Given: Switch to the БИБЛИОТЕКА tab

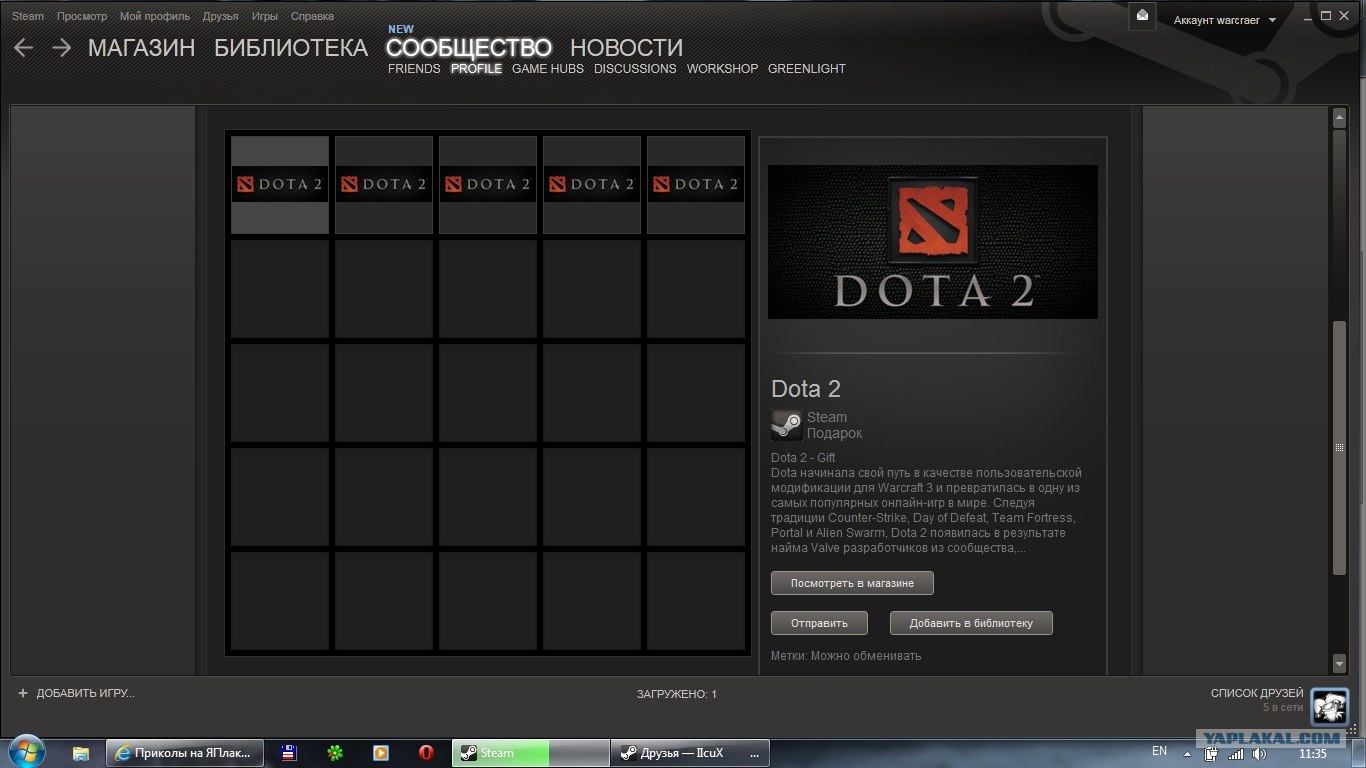Looking at the screenshot, I should (290, 47).
